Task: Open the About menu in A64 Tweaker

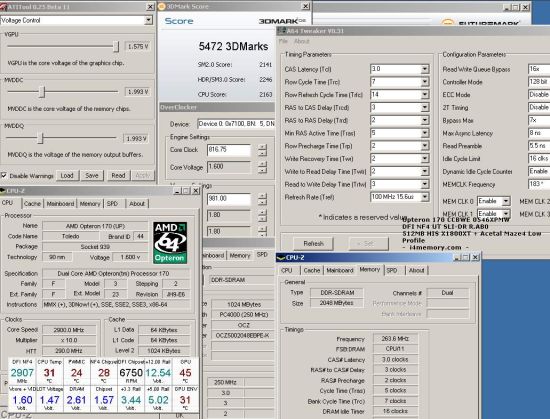Action: click(301, 41)
